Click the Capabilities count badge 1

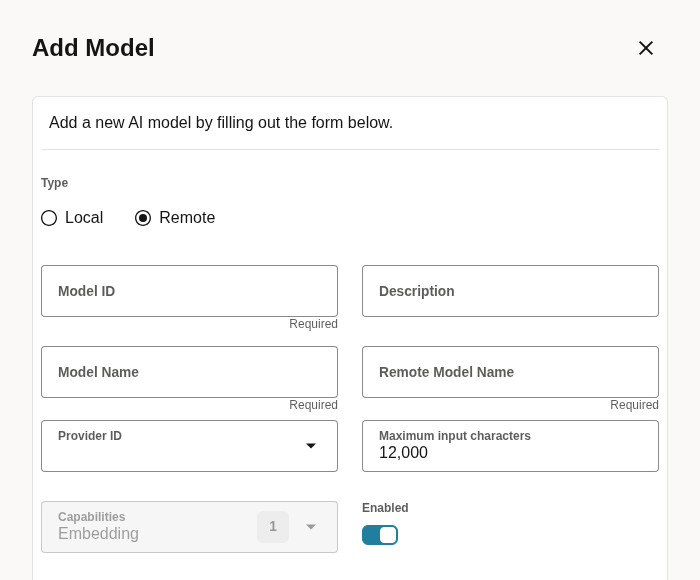pos(273,527)
